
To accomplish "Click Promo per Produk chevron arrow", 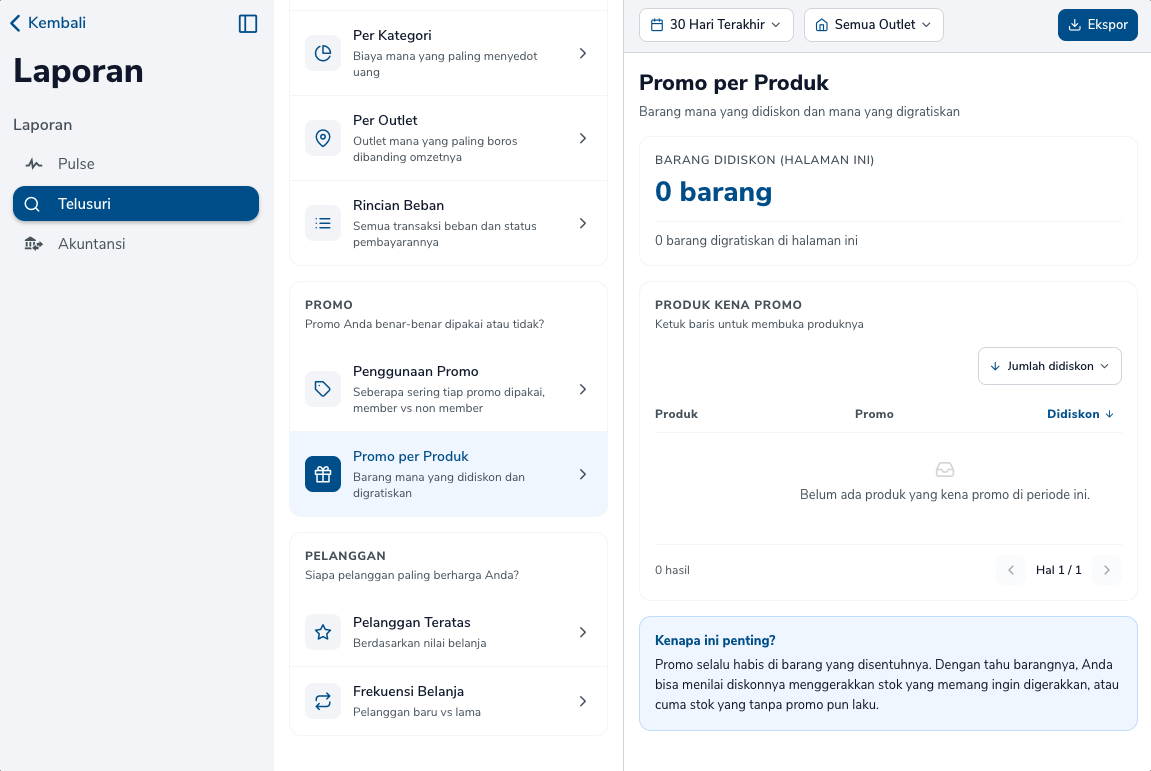I will tap(583, 474).
